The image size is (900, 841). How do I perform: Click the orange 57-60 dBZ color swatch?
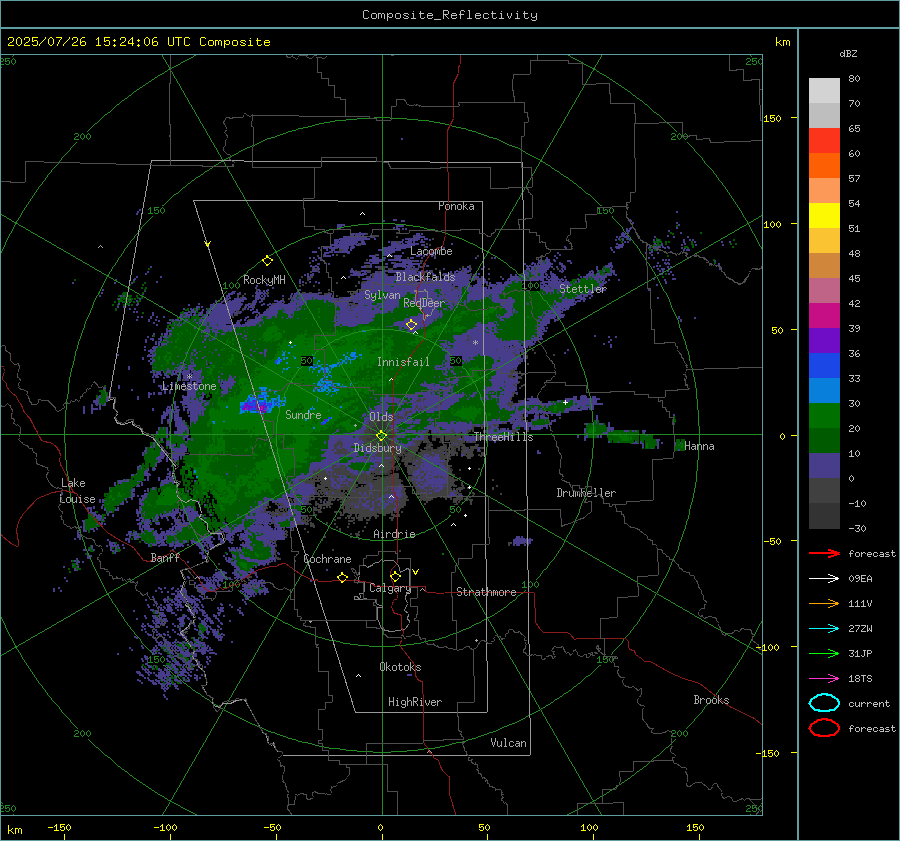point(824,166)
